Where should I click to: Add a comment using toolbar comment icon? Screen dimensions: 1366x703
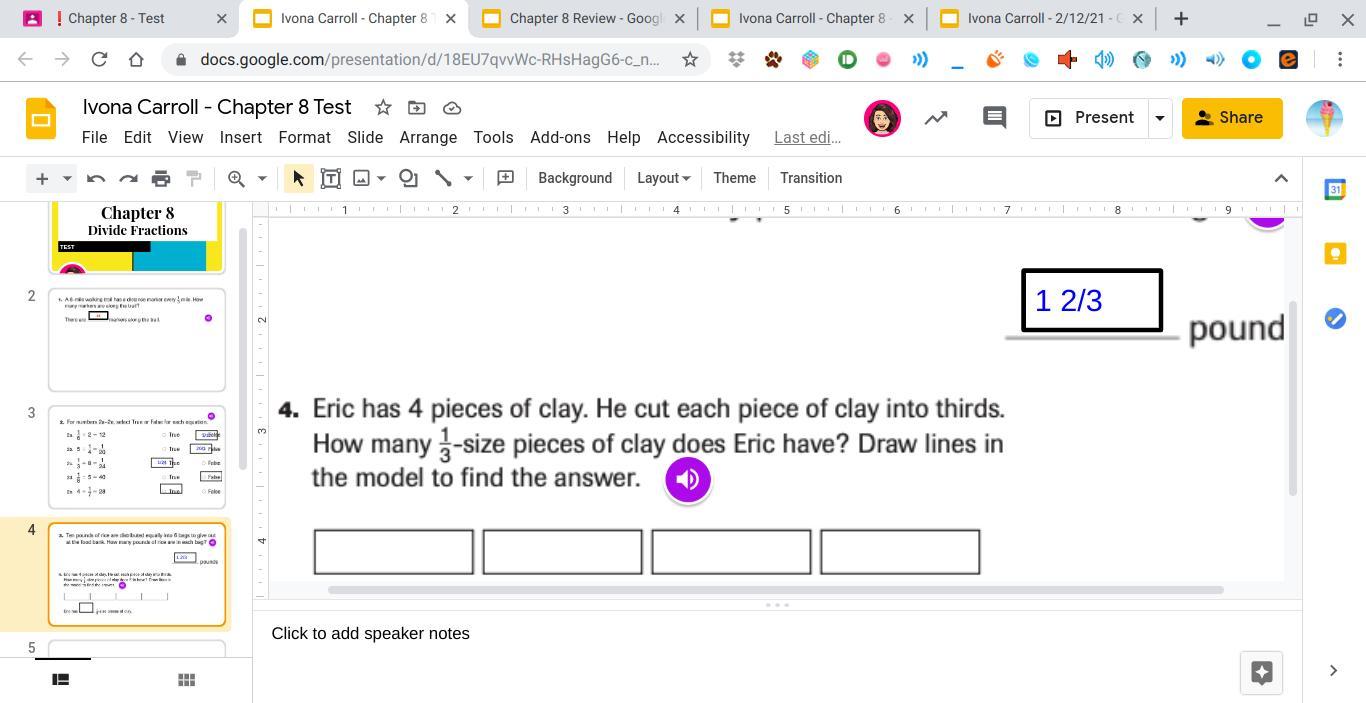pyautogui.click(x=506, y=178)
